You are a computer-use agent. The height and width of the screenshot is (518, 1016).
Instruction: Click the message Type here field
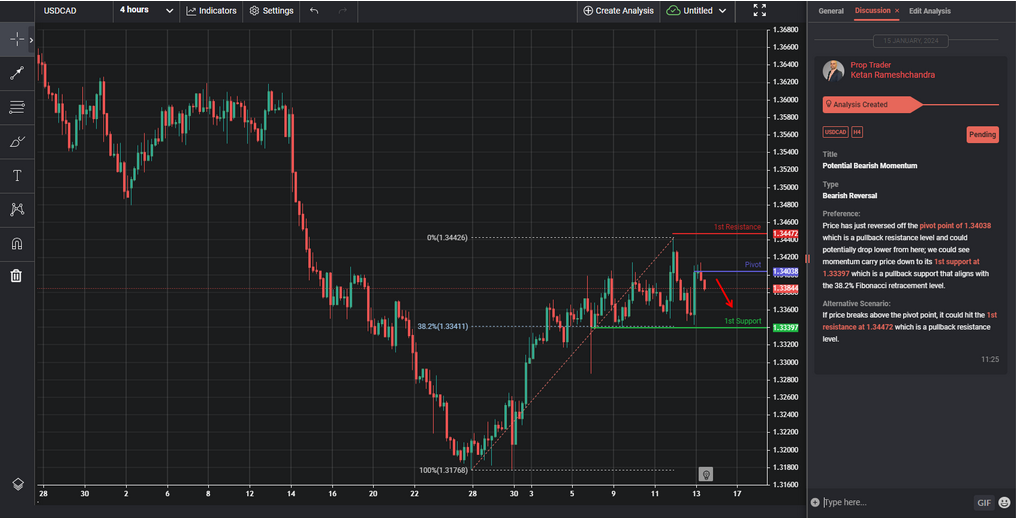click(x=895, y=502)
